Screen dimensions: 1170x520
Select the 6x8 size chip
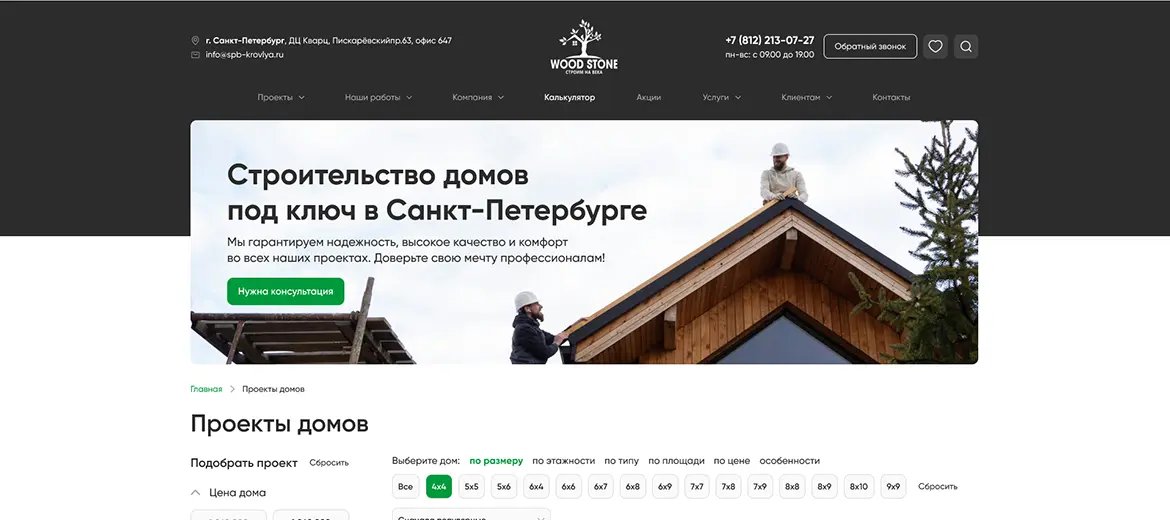pos(633,486)
